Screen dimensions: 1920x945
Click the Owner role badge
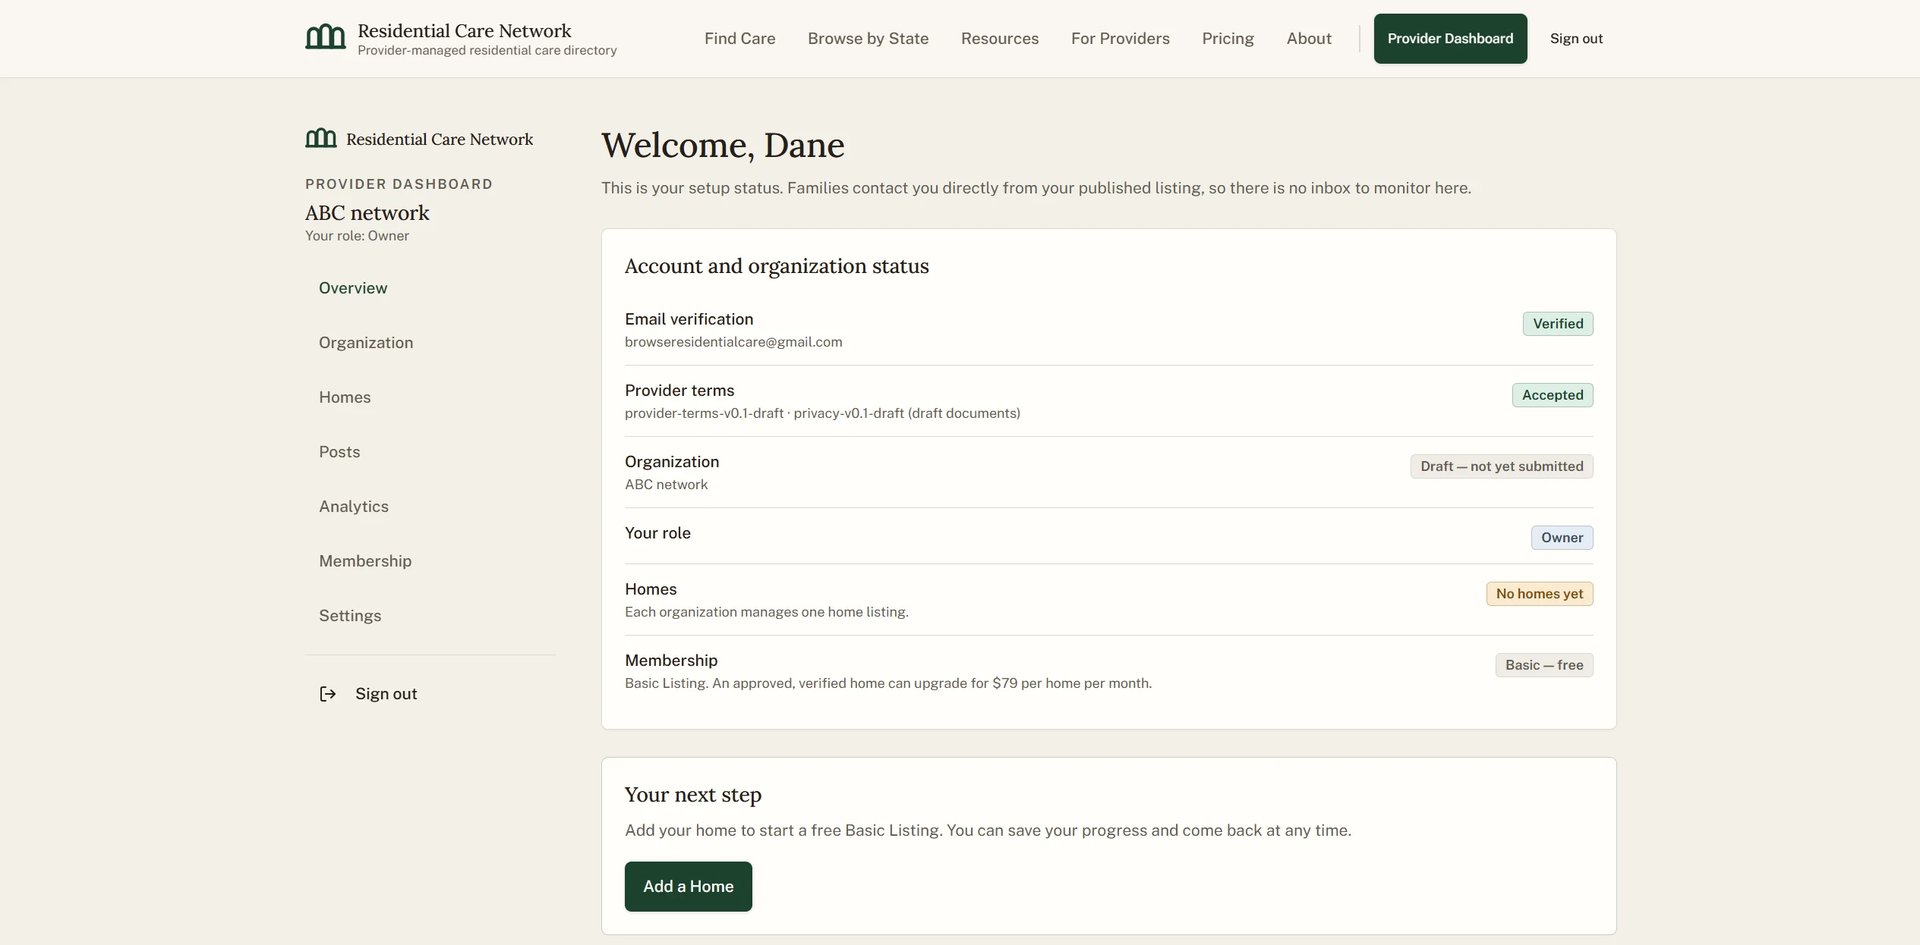[x=1562, y=538]
